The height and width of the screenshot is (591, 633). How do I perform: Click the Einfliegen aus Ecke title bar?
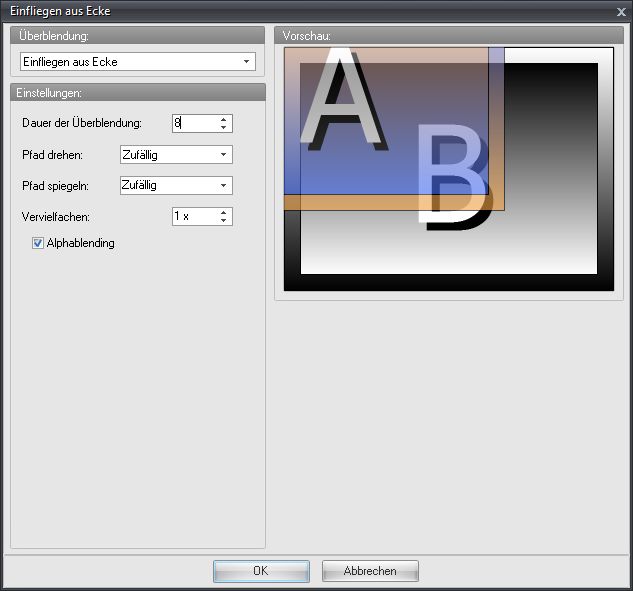pos(300,11)
